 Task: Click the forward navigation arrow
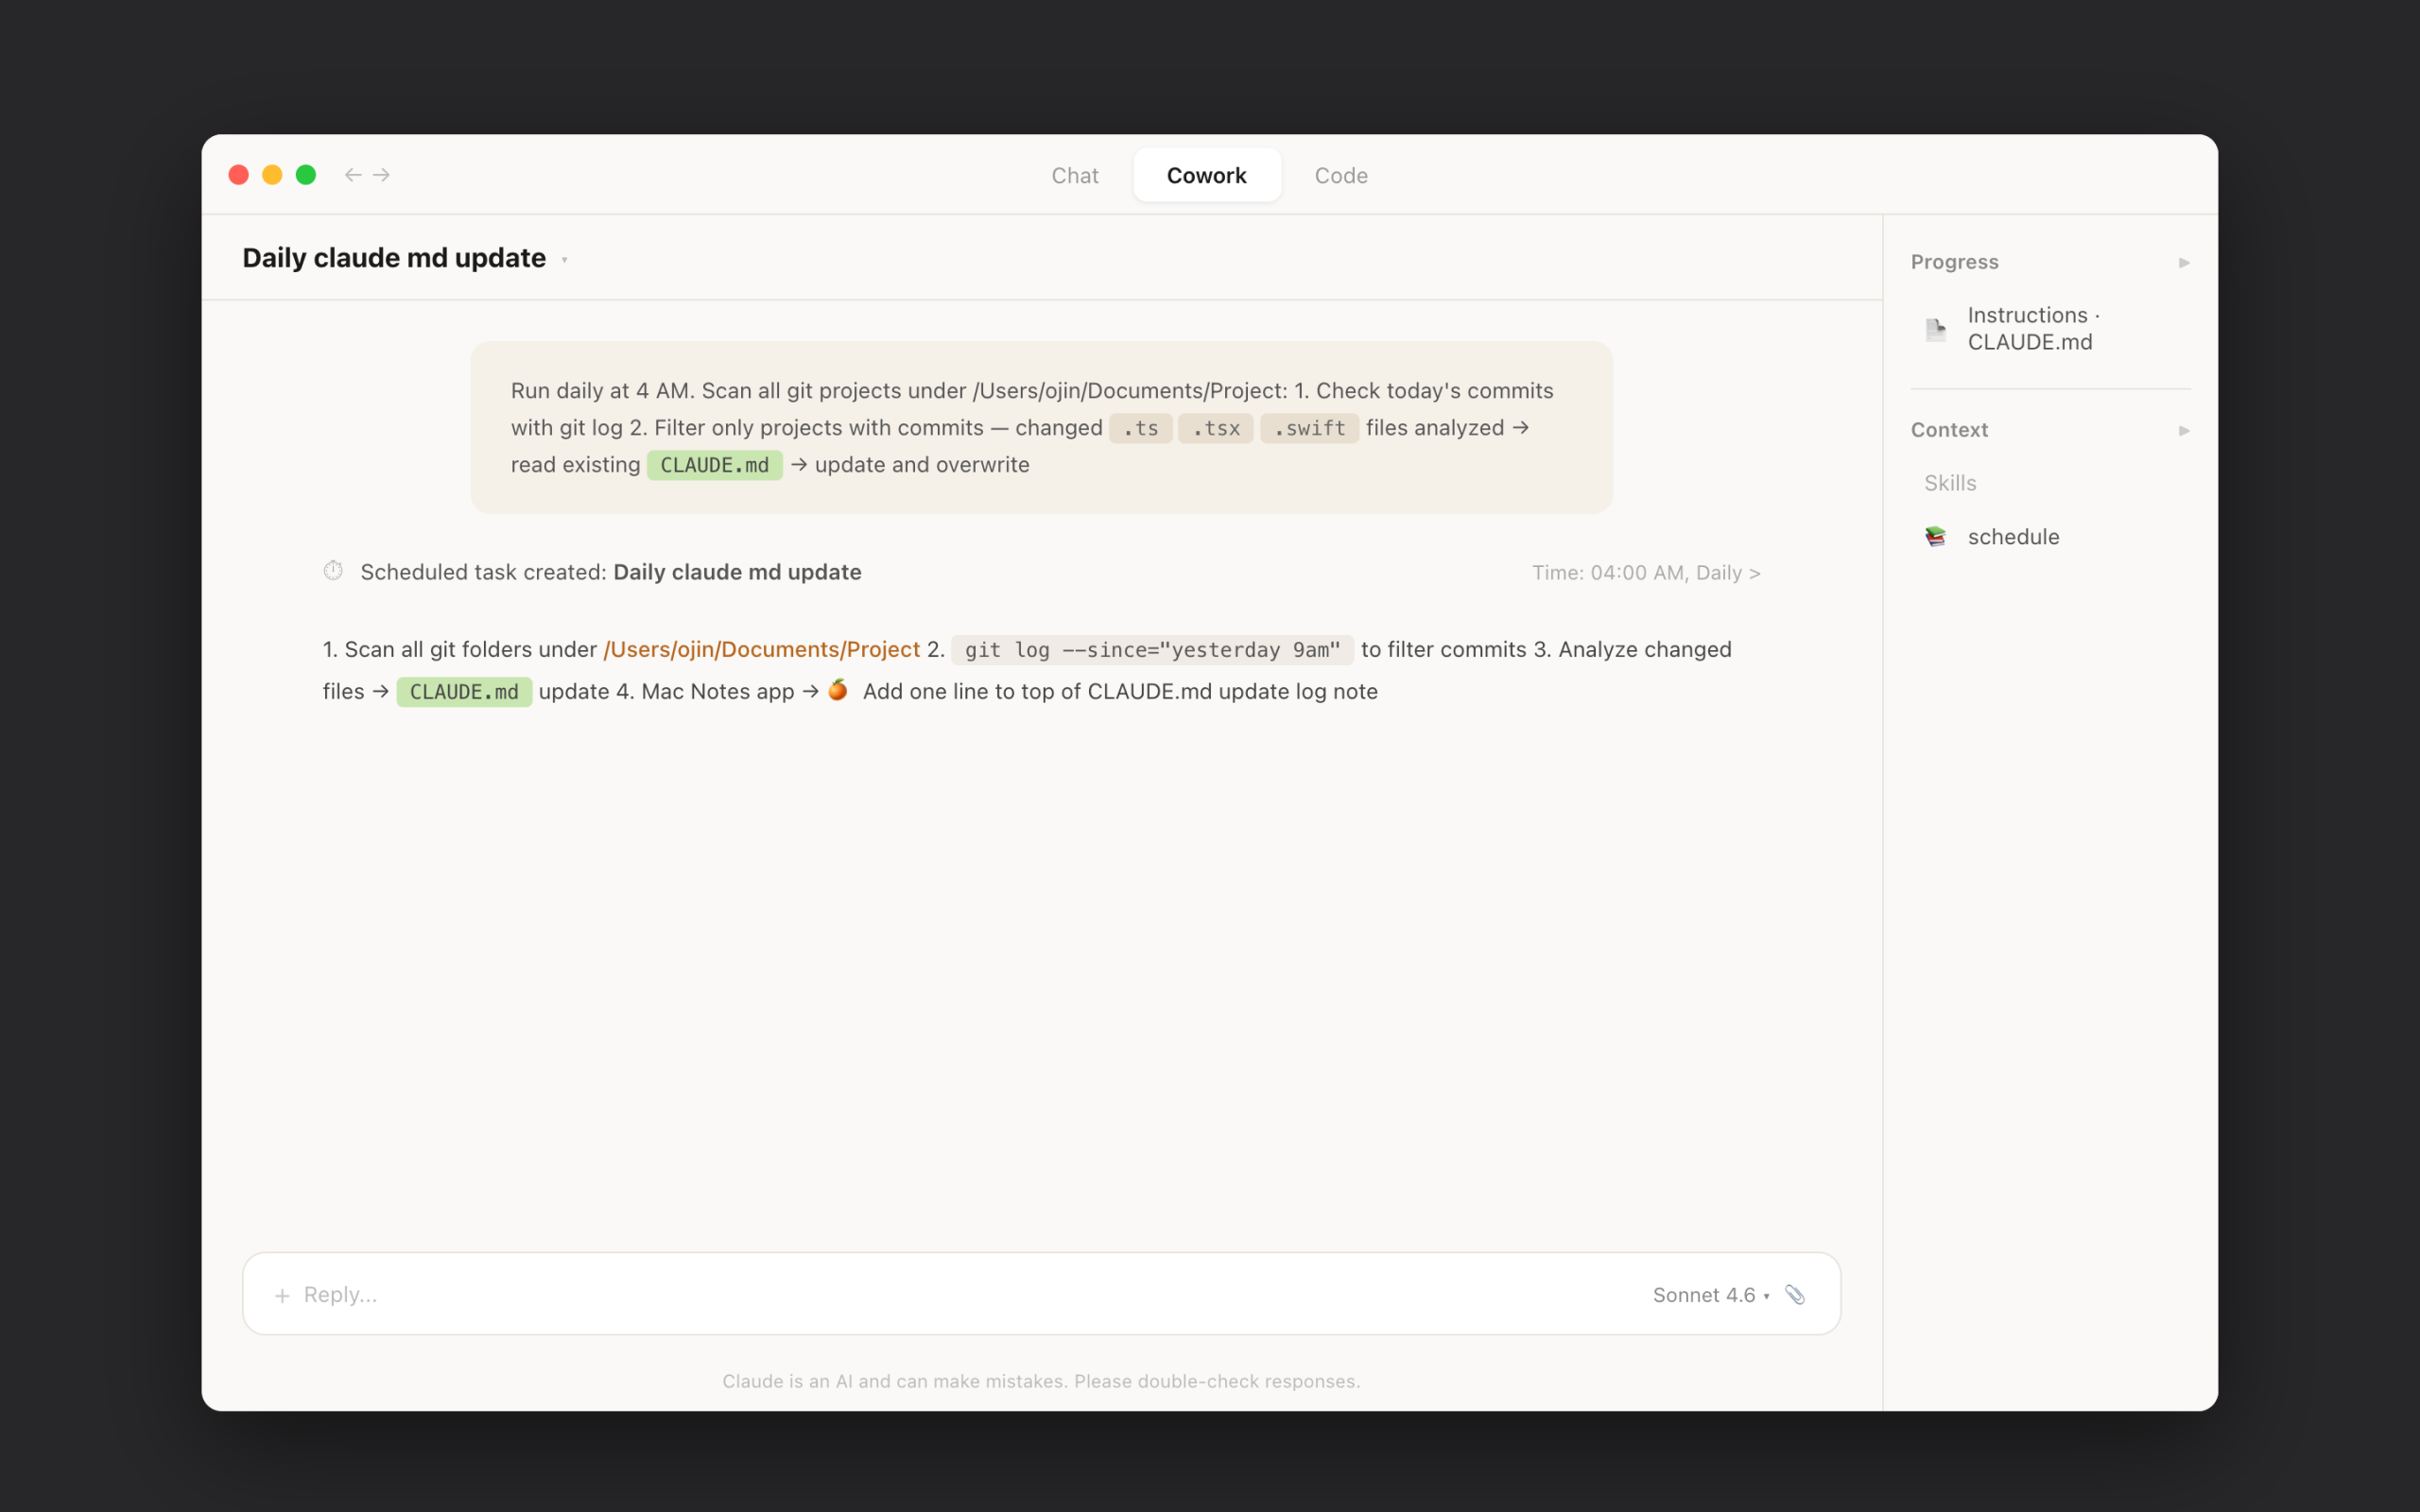381,174
